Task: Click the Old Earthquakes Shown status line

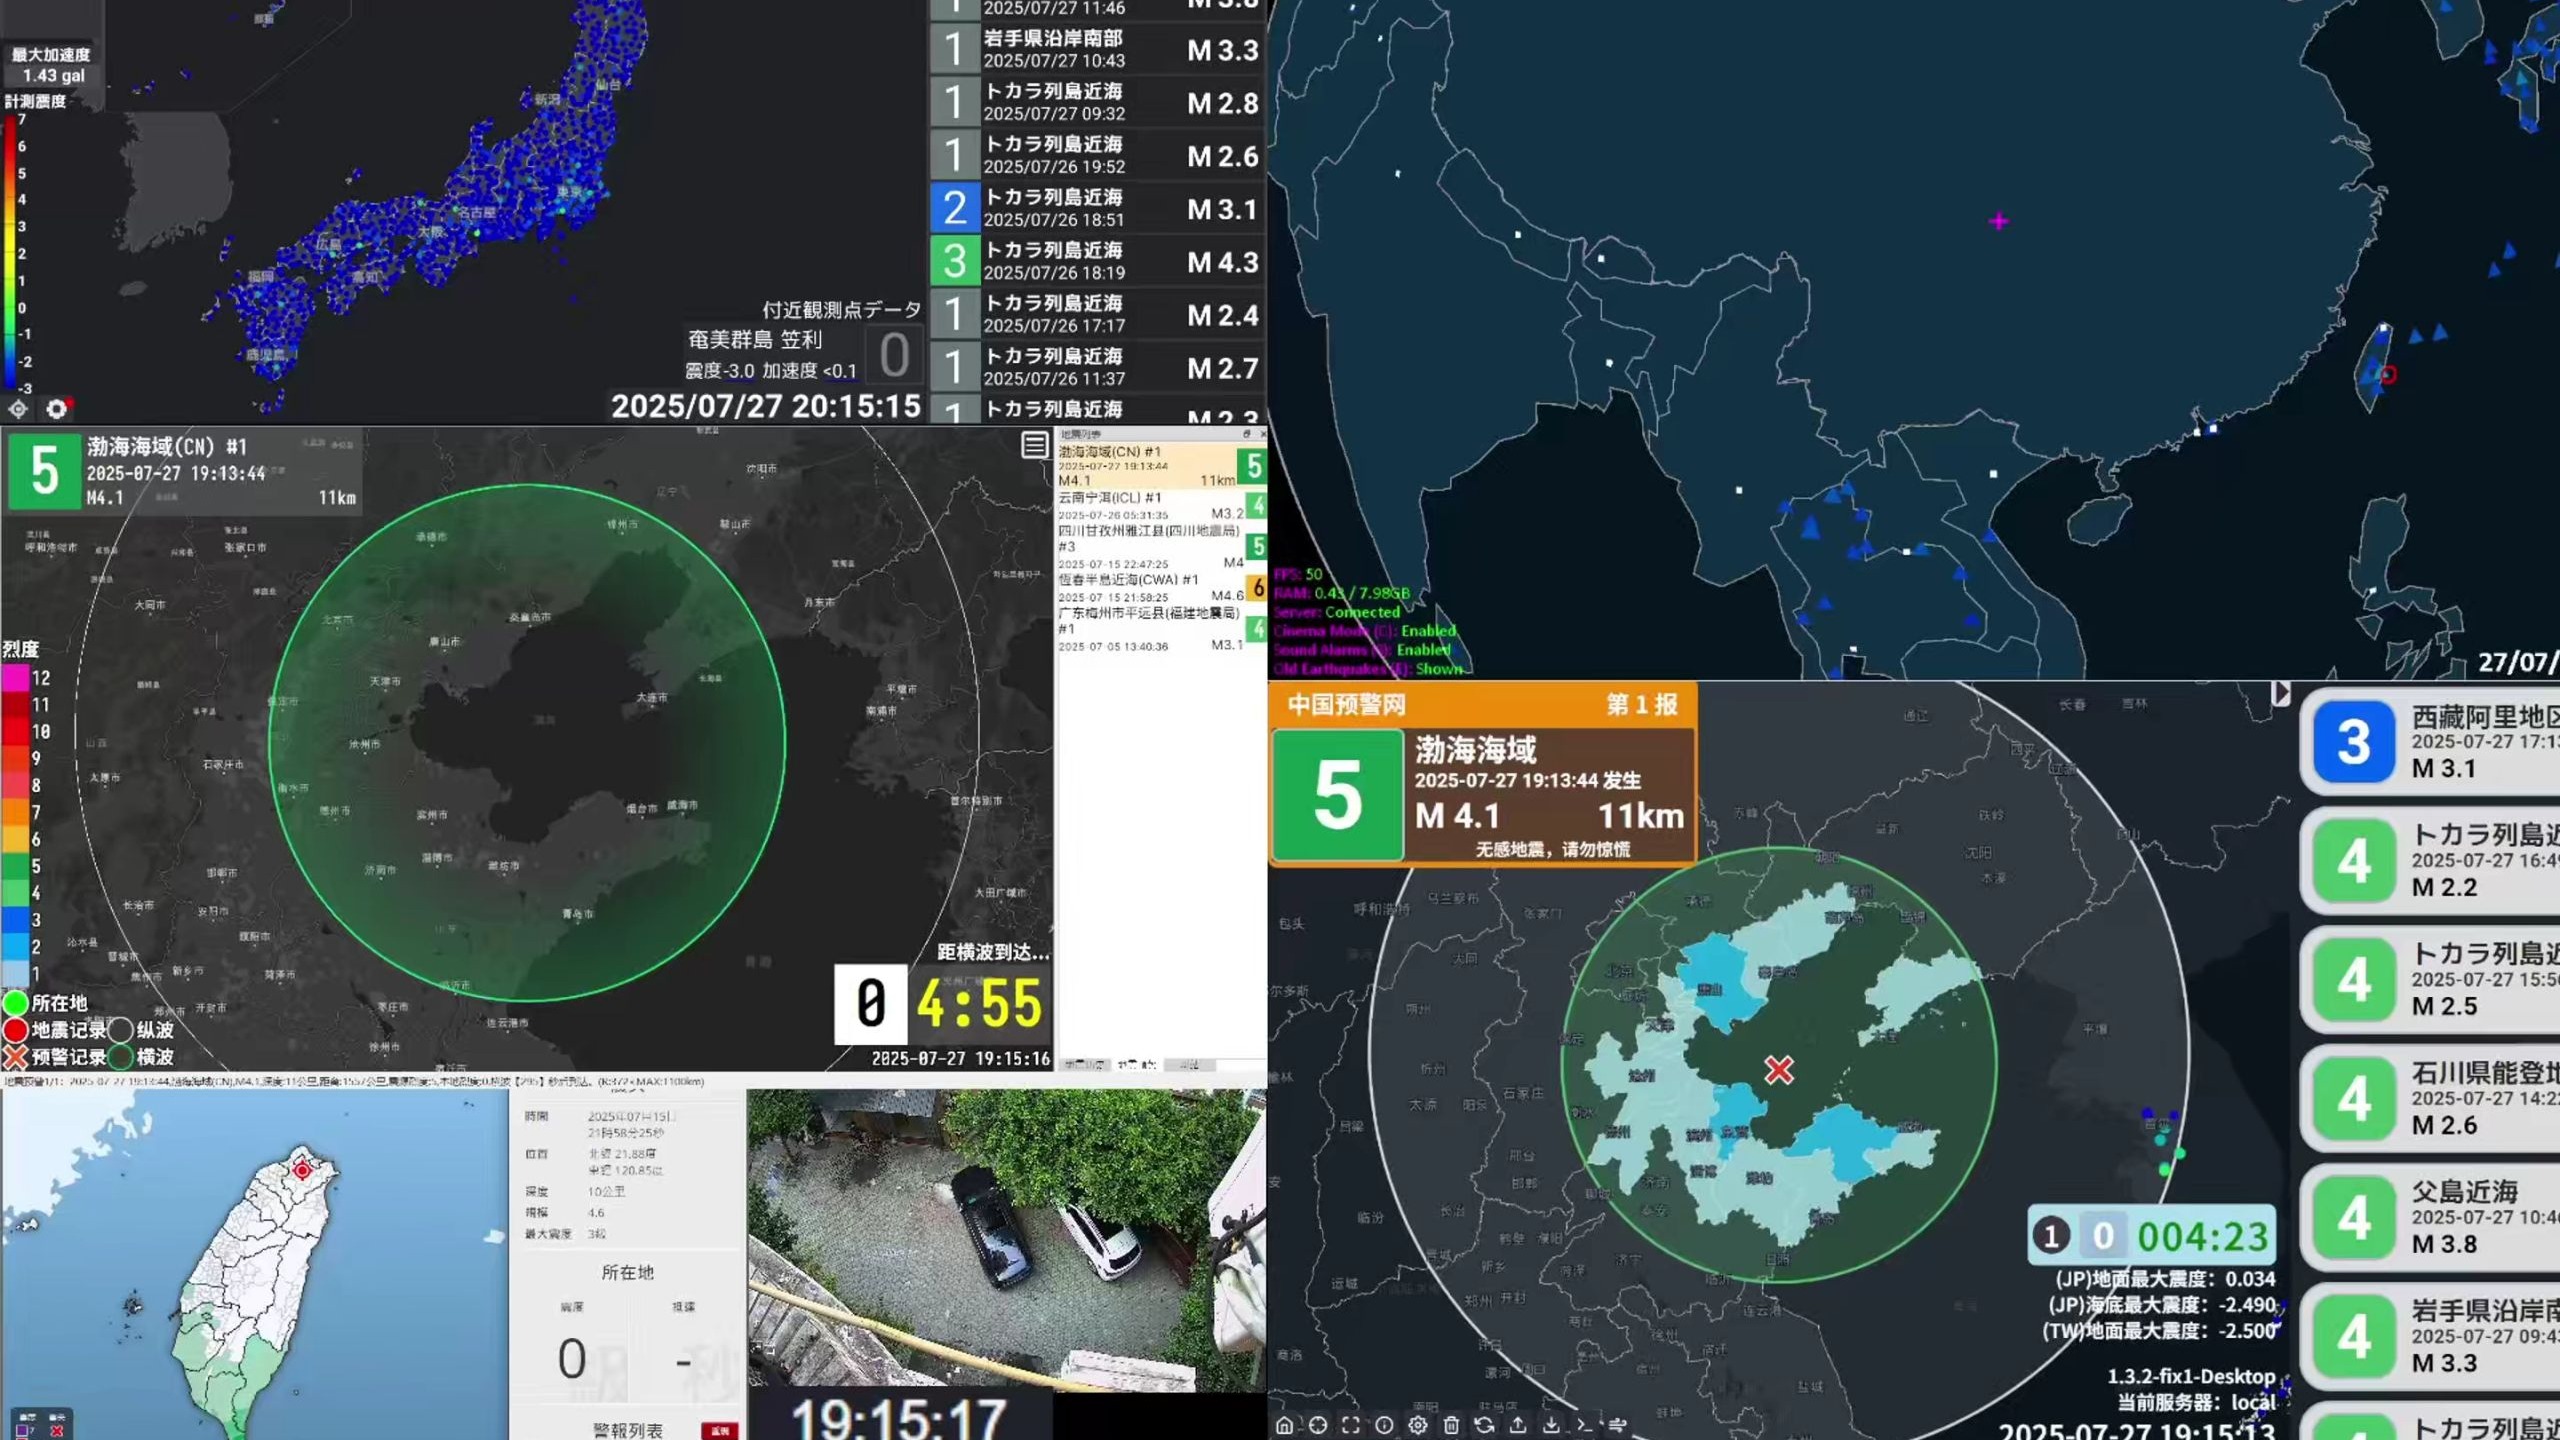Action: 1367,669
